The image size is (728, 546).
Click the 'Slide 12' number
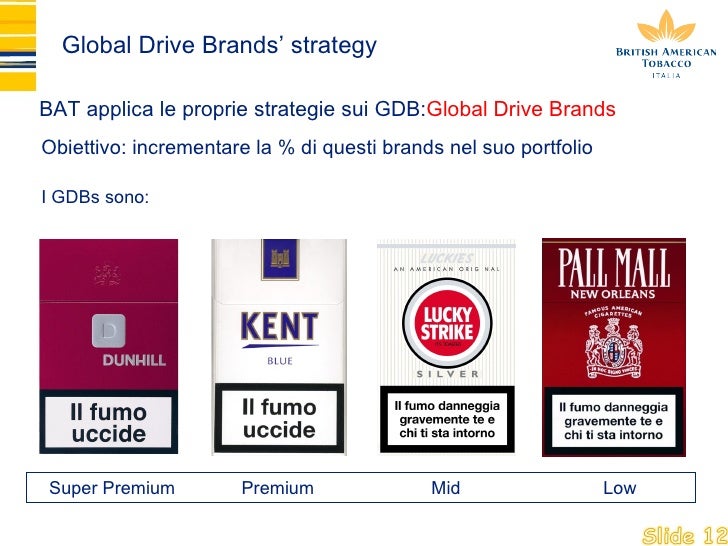684,536
